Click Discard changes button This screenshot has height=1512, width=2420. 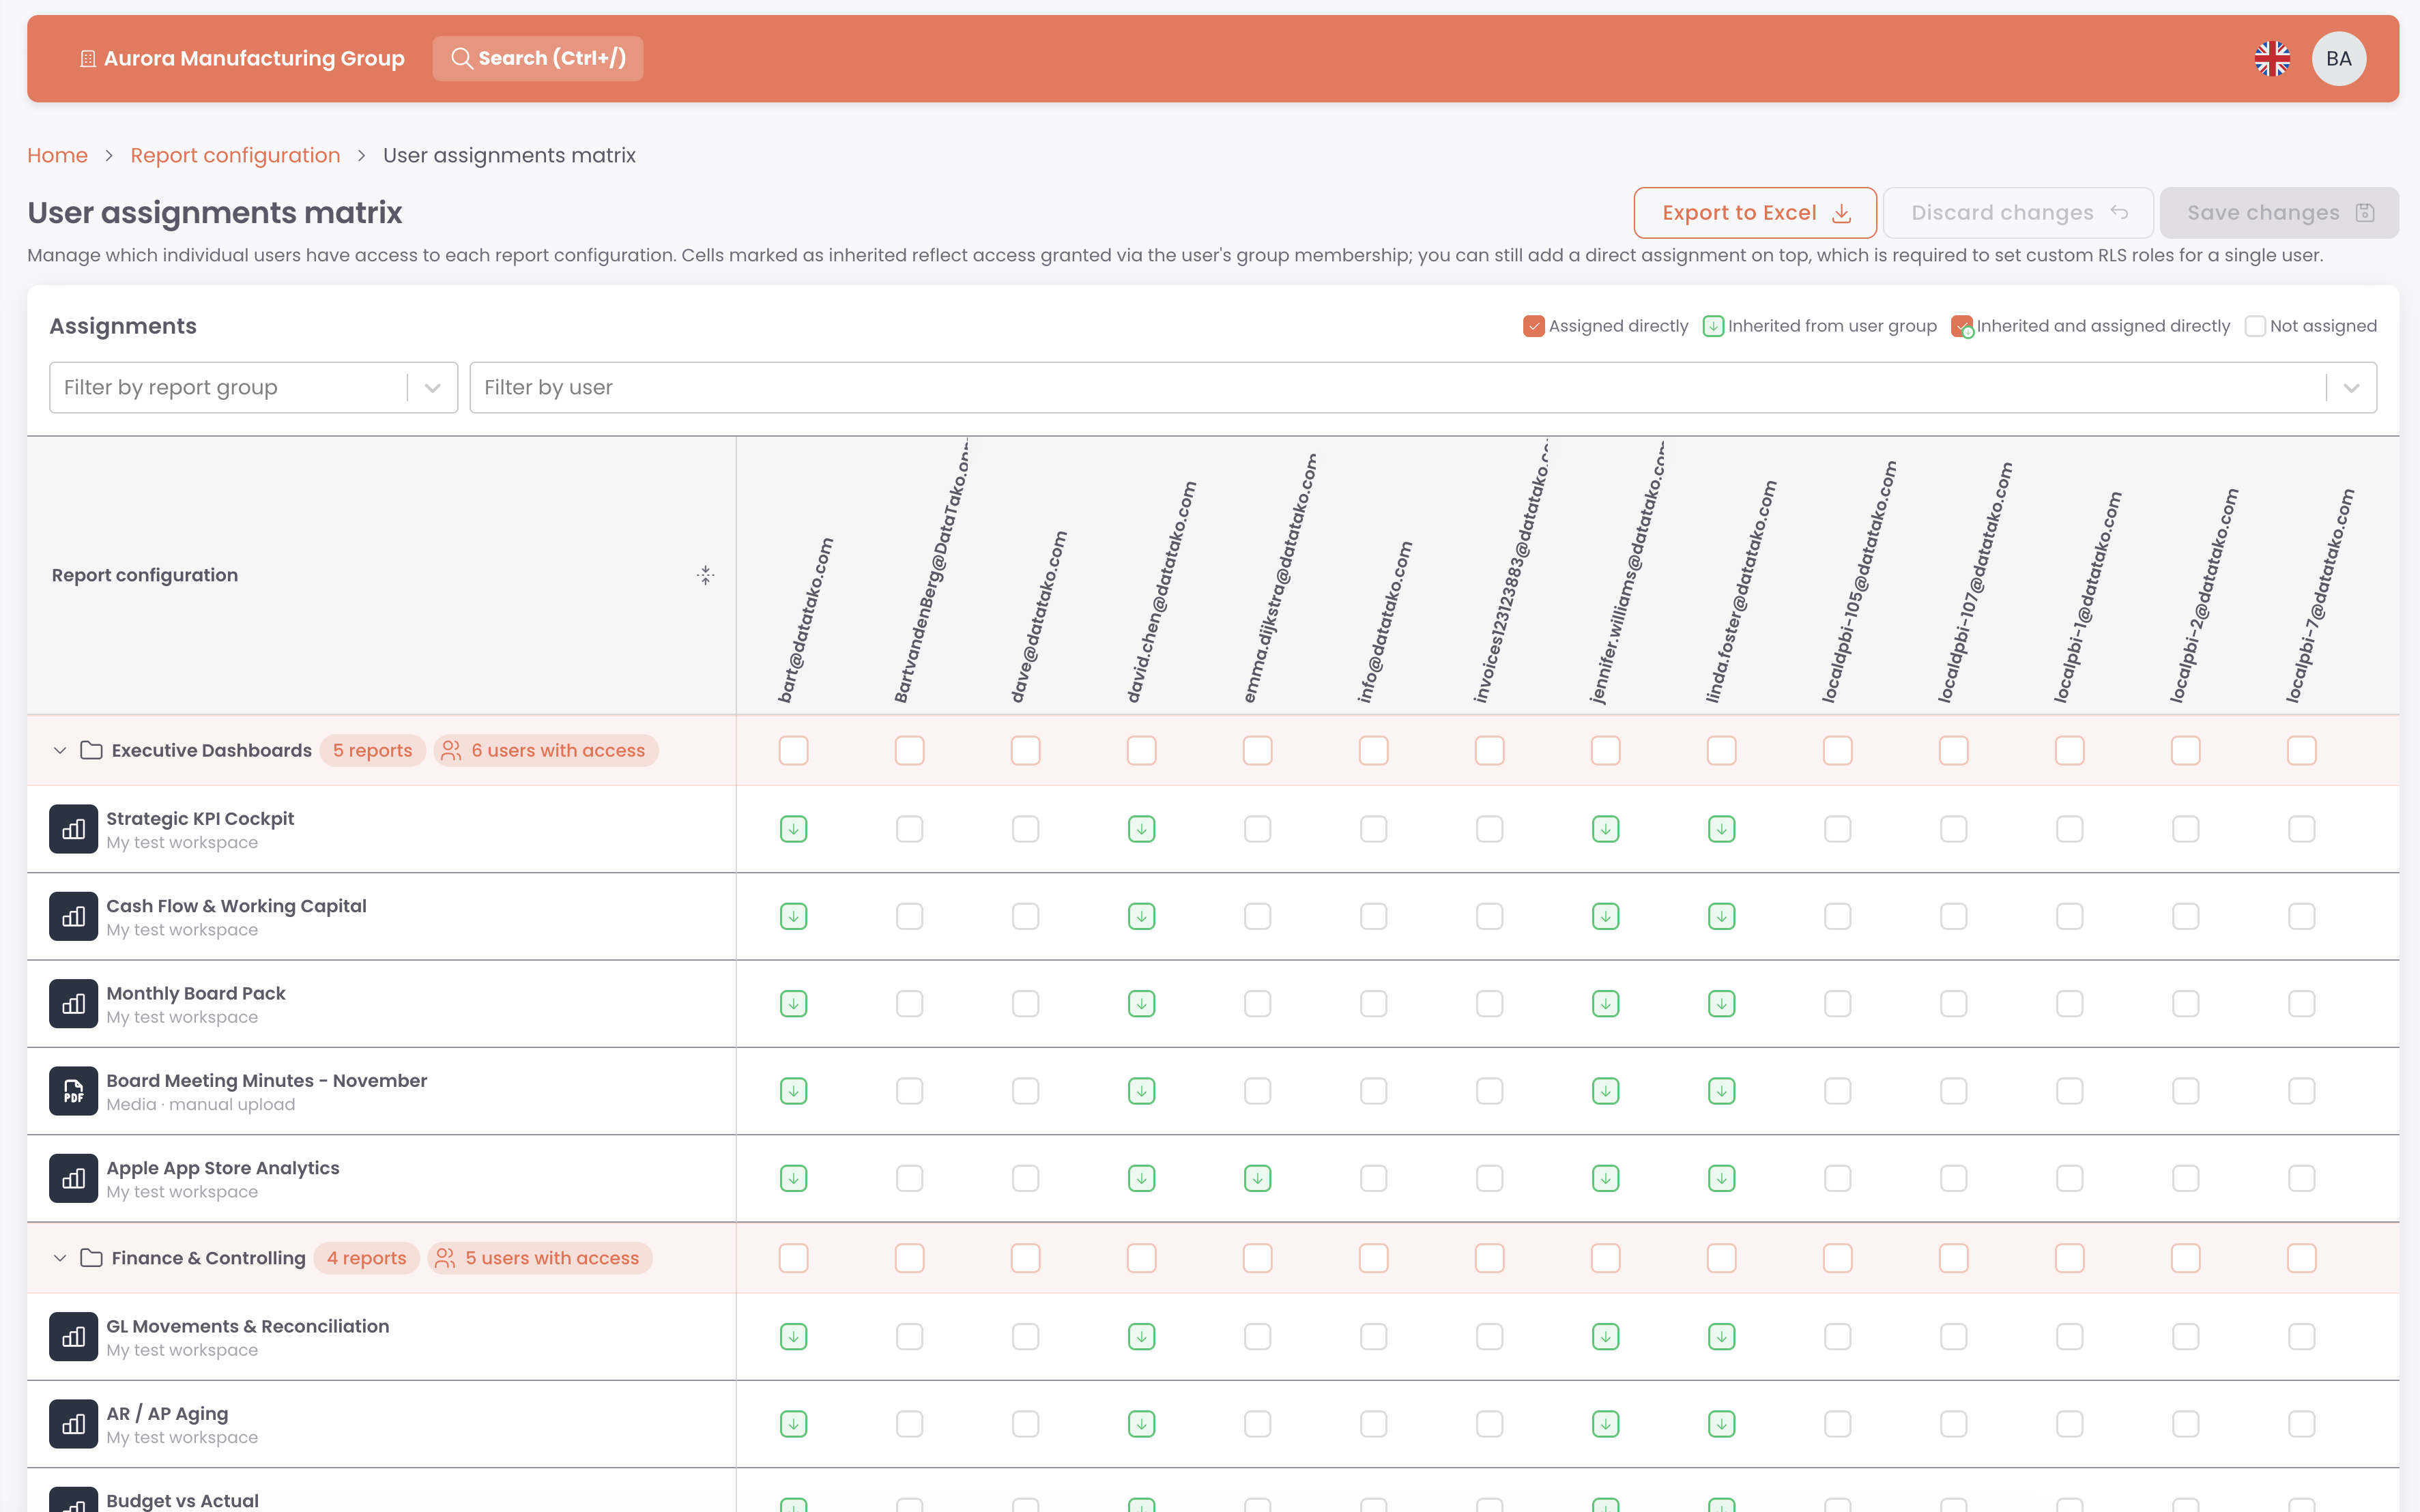click(2017, 213)
